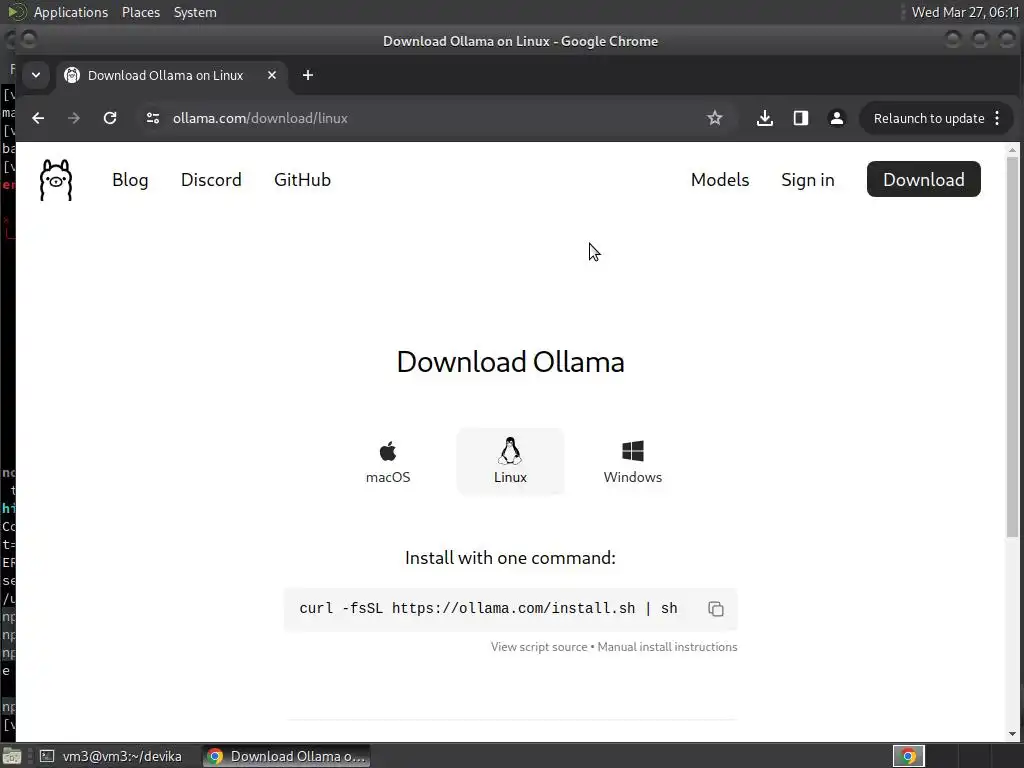Open a new Chrome tab

pyautogui.click(x=308, y=76)
